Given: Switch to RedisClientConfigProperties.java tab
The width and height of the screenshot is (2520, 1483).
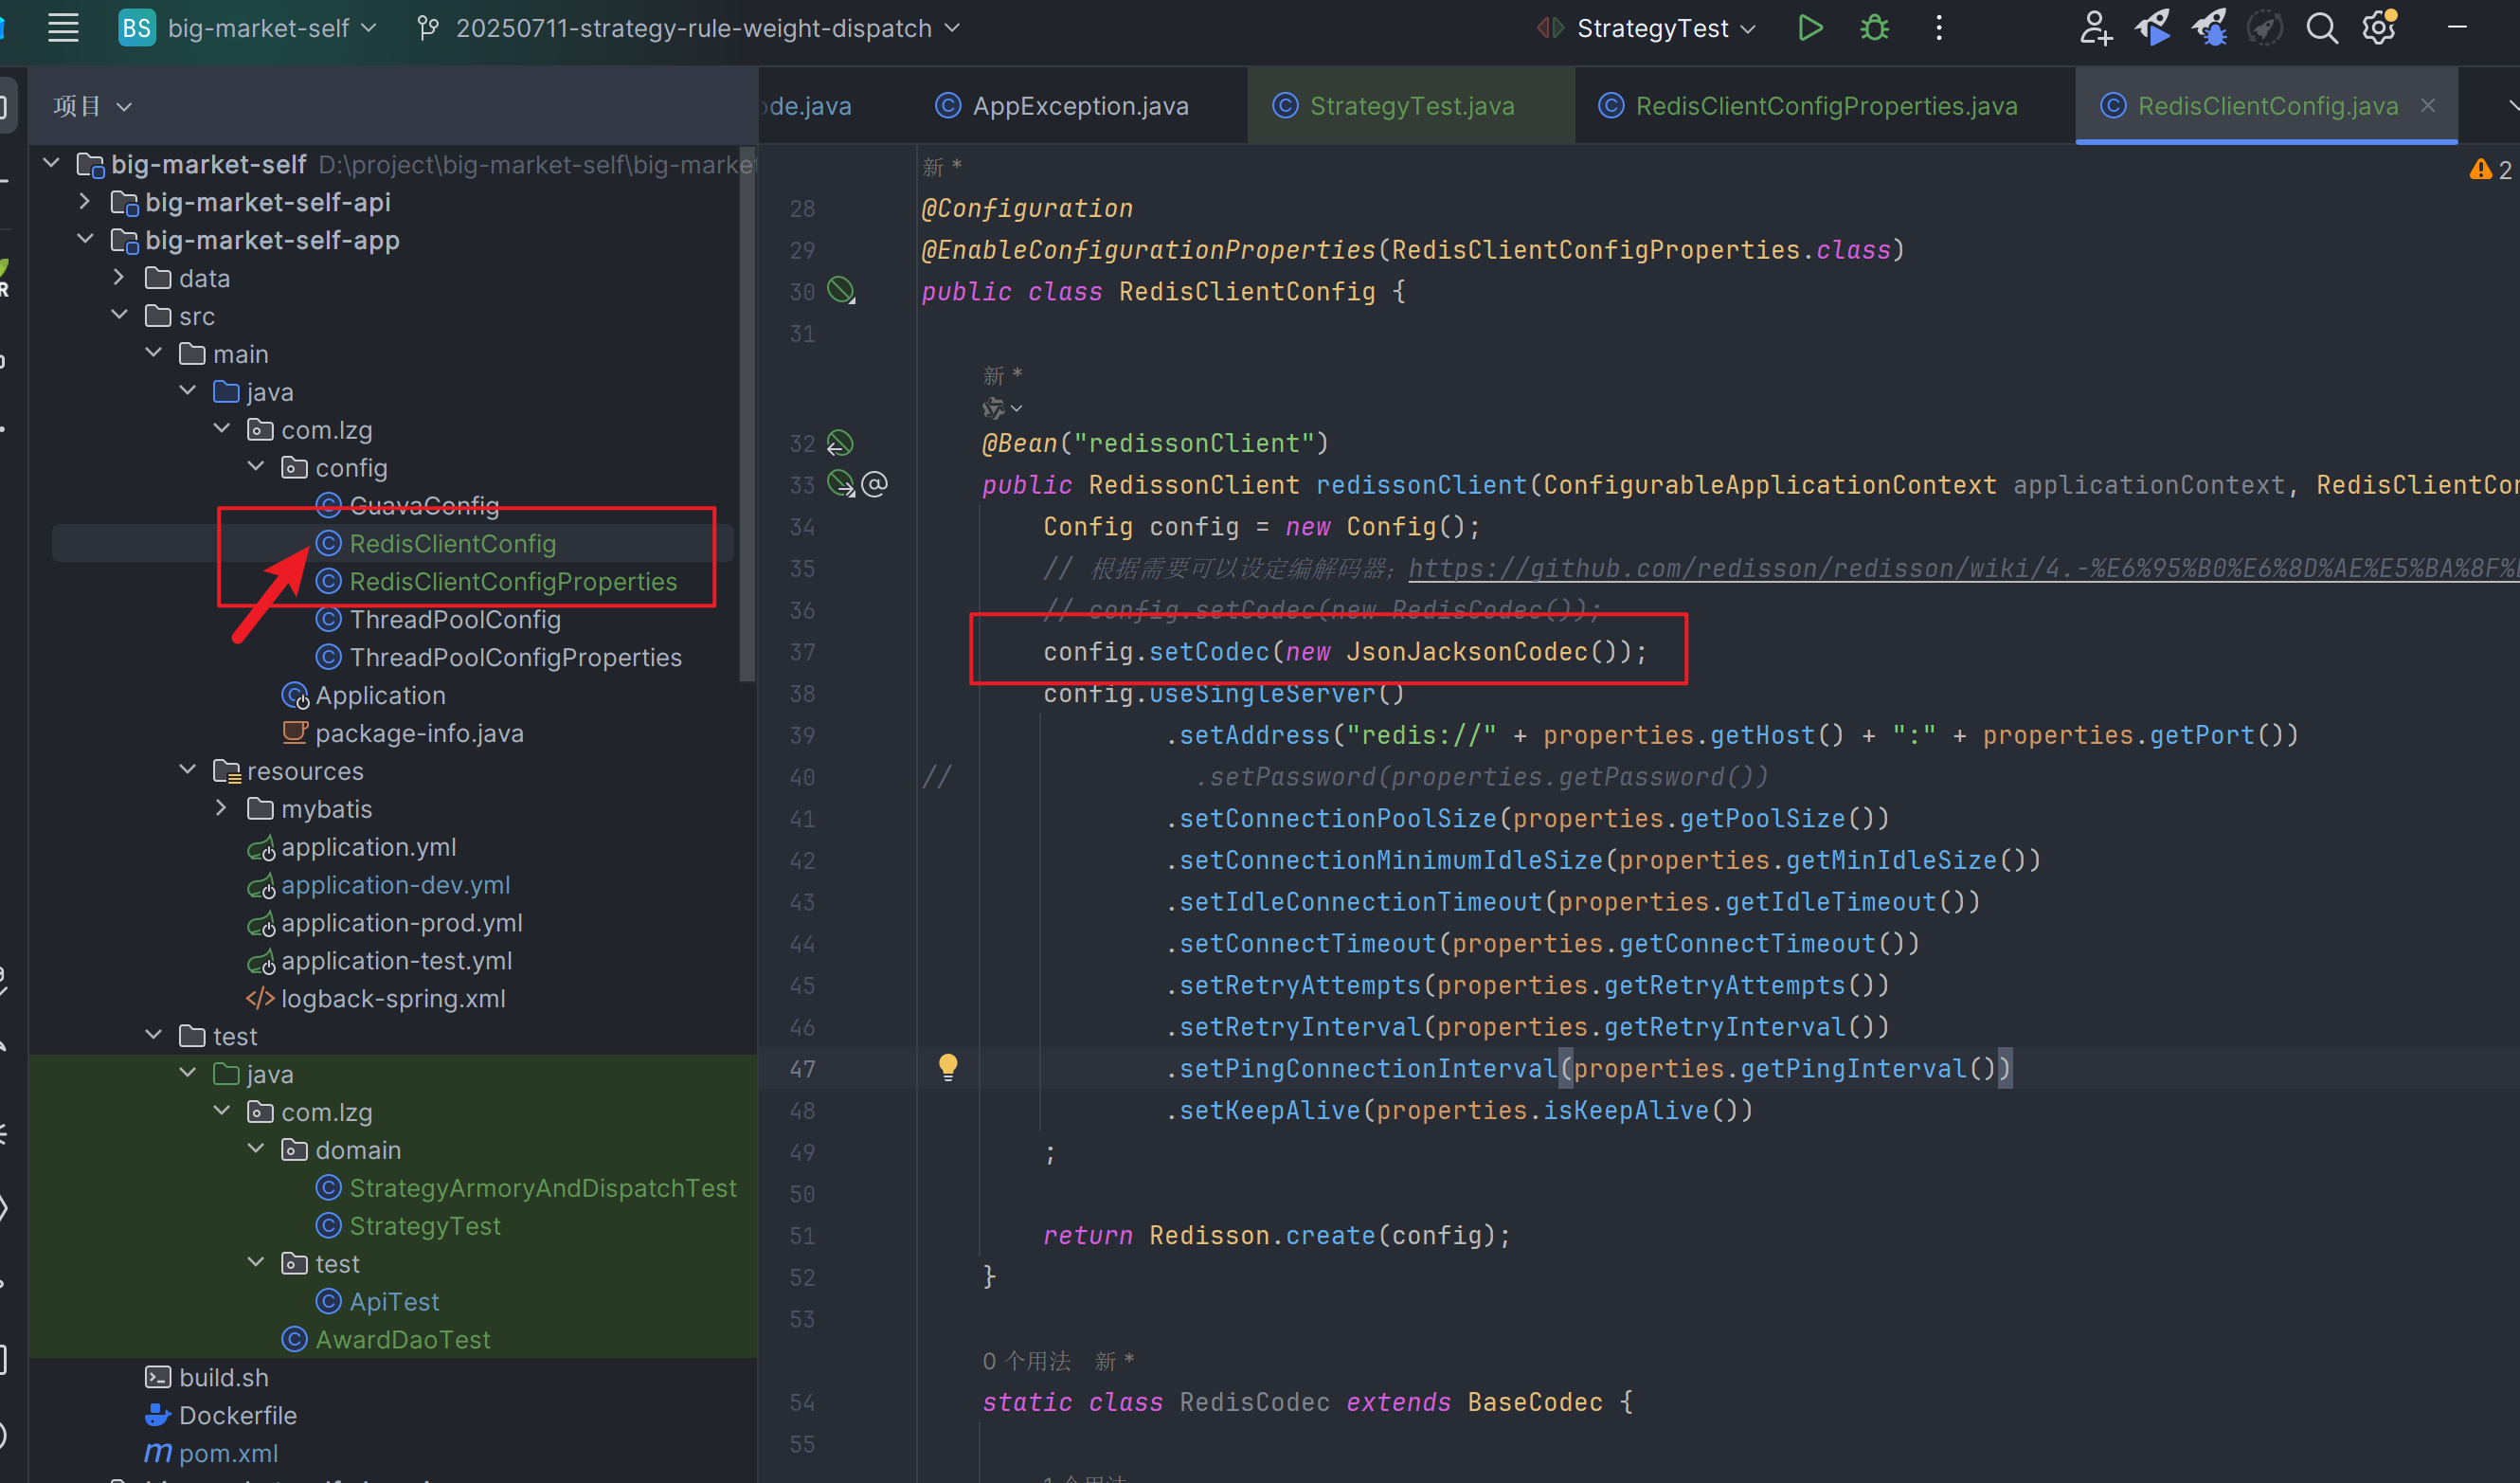Looking at the screenshot, I should [1825, 106].
